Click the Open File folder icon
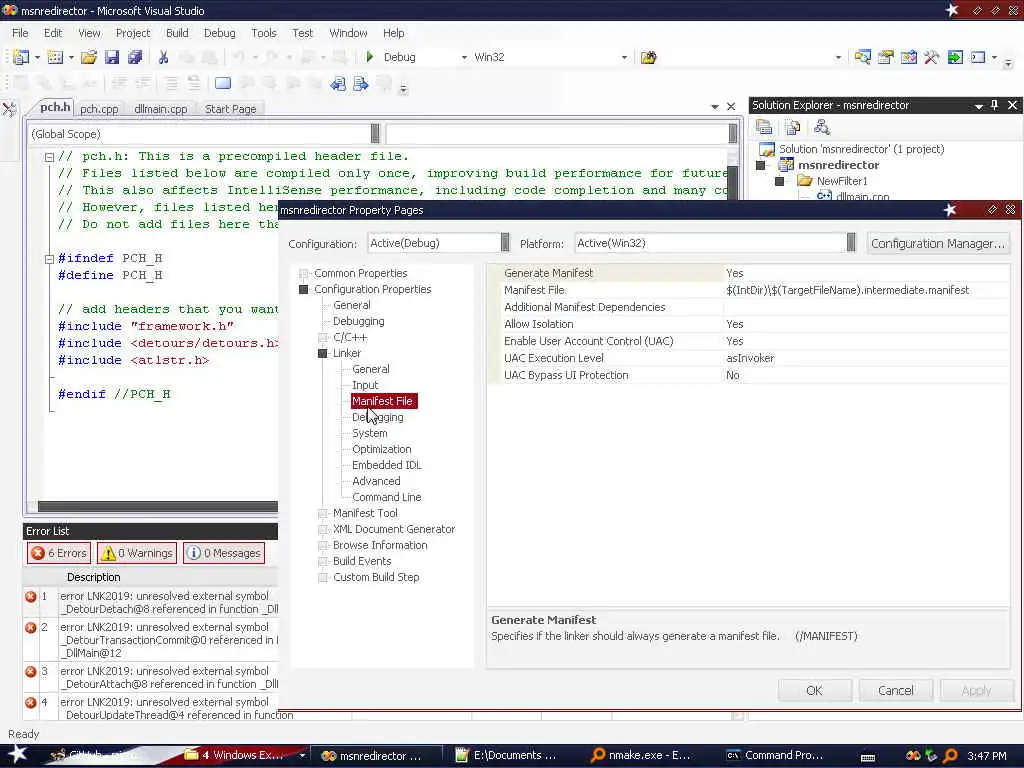The image size is (1024, 768). [x=89, y=57]
